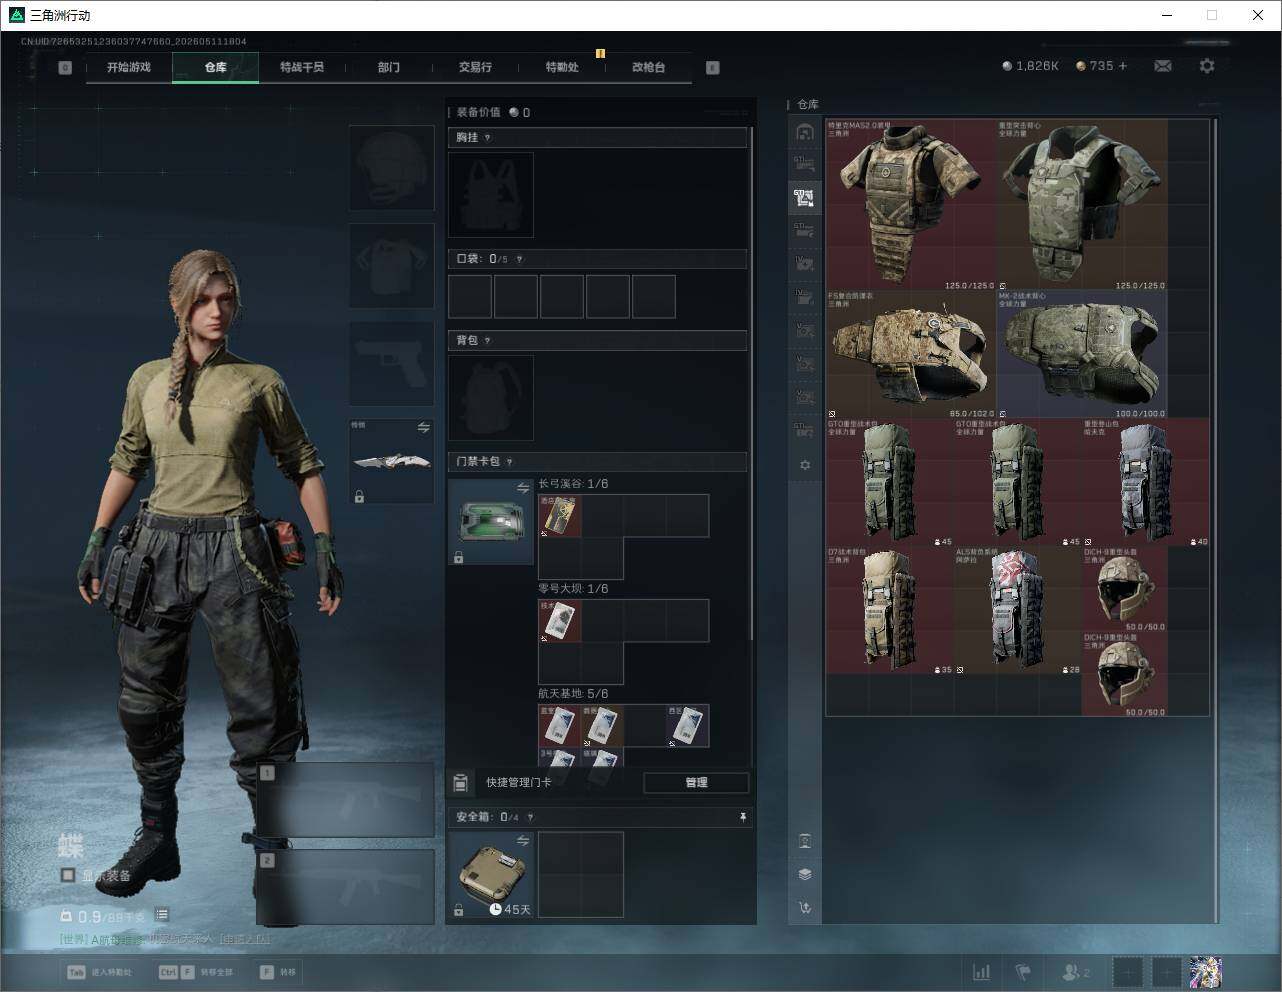
Task: Select the 重型突击背心 armor item
Action: [1082, 205]
